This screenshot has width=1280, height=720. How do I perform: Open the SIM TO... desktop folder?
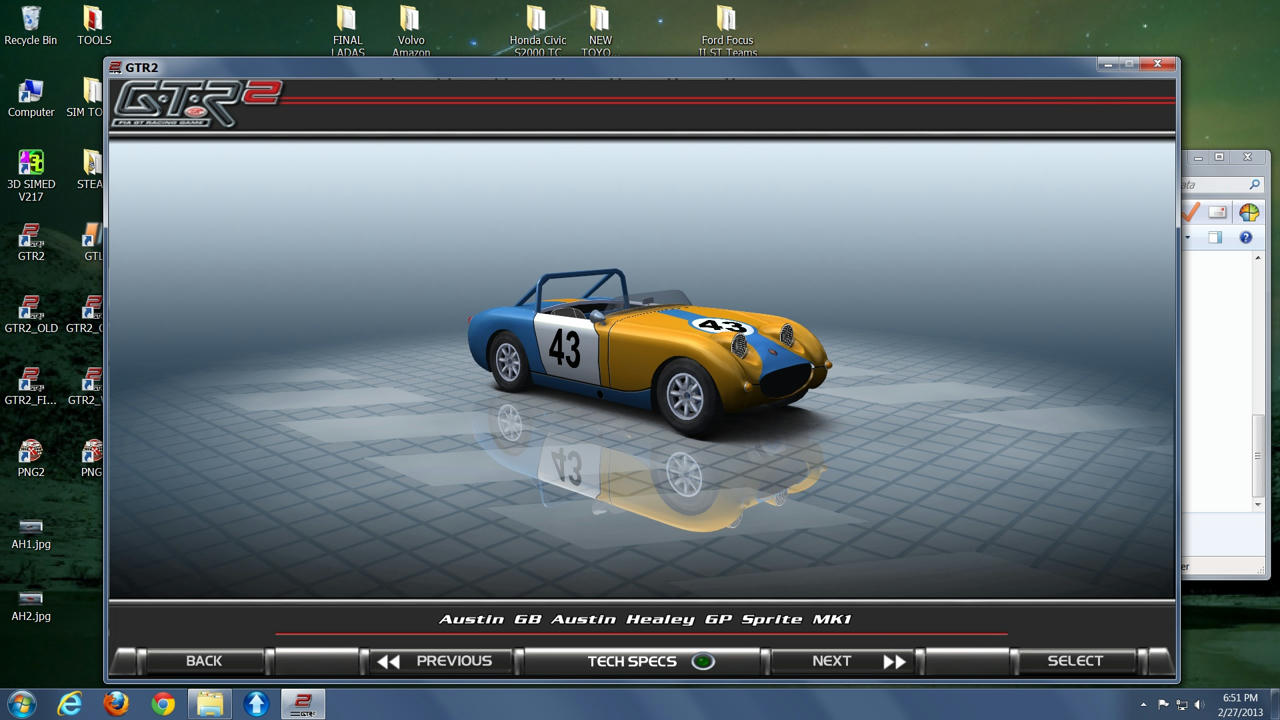(x=88, y=98)
